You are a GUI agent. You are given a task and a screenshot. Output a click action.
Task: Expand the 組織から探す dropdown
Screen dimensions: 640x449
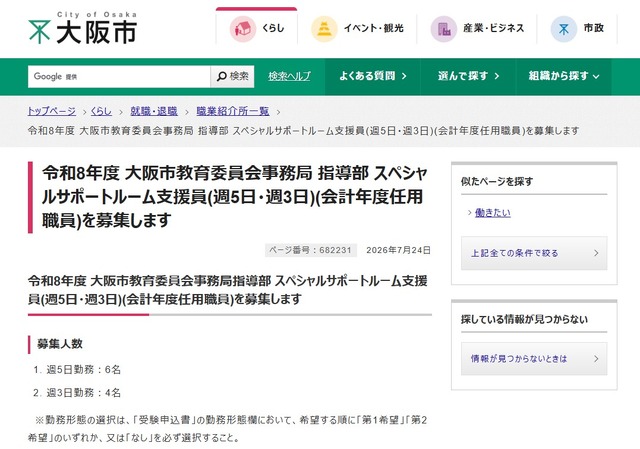click(564, 76)
